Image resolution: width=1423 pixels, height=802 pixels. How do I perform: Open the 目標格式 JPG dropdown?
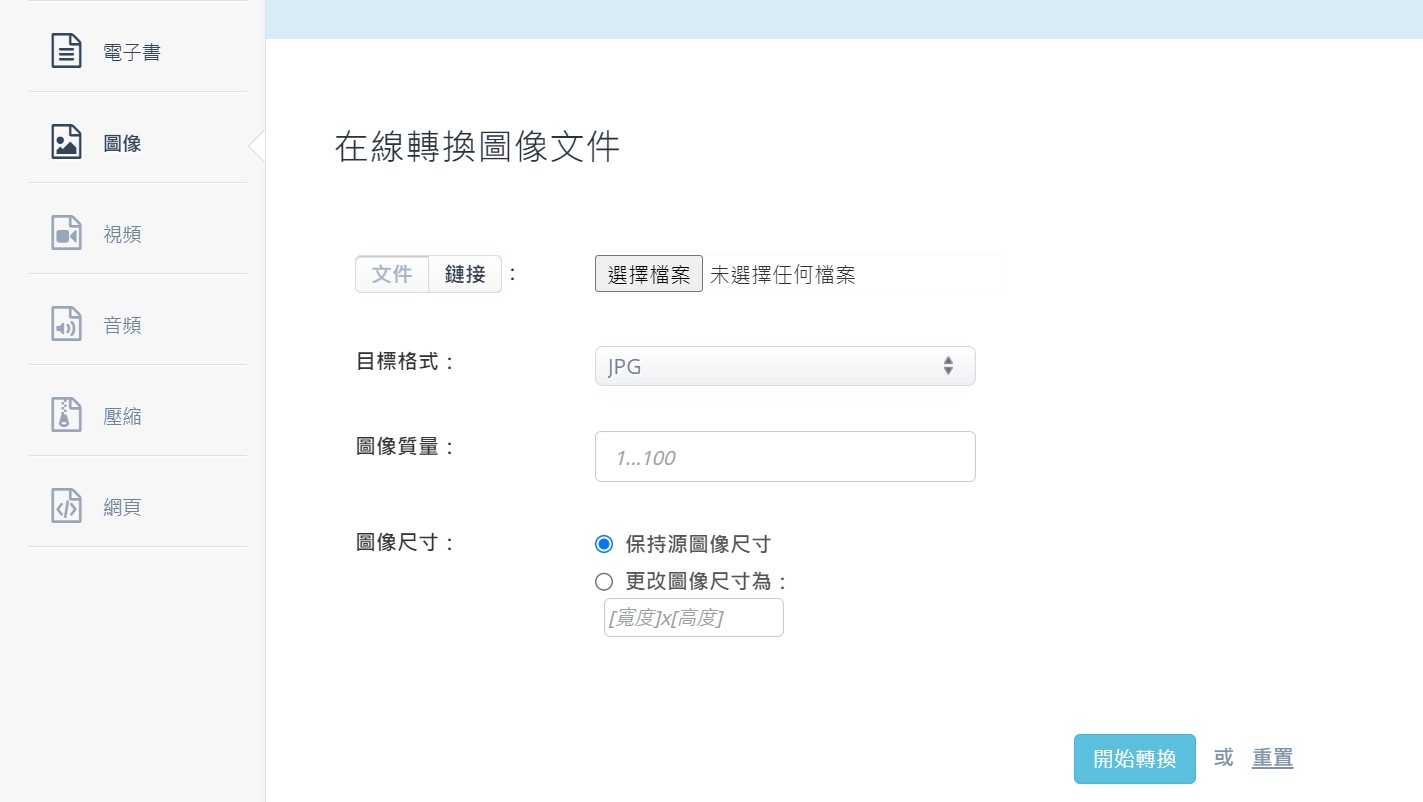point(784,366)
